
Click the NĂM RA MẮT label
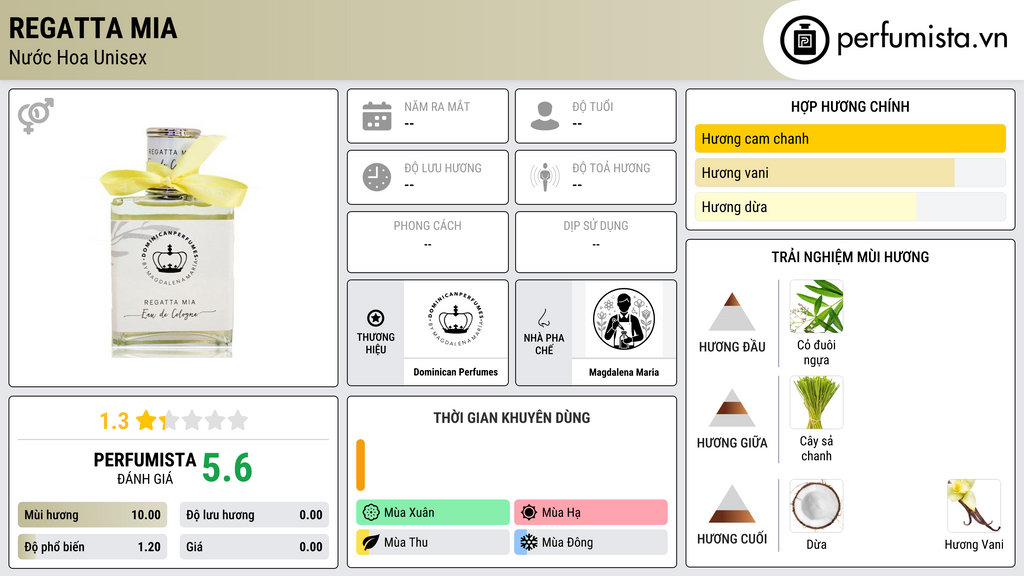pos(437,106)
